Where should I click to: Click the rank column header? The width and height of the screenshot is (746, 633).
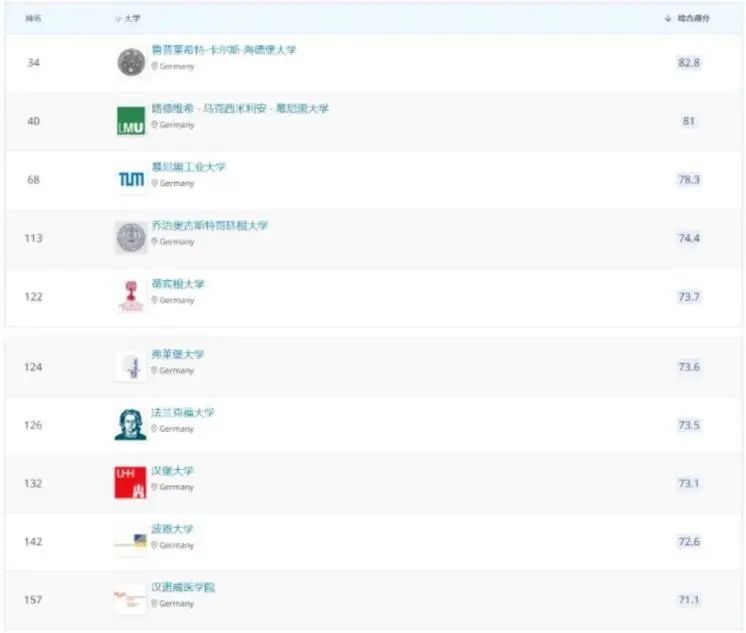[x=33, y=19]
